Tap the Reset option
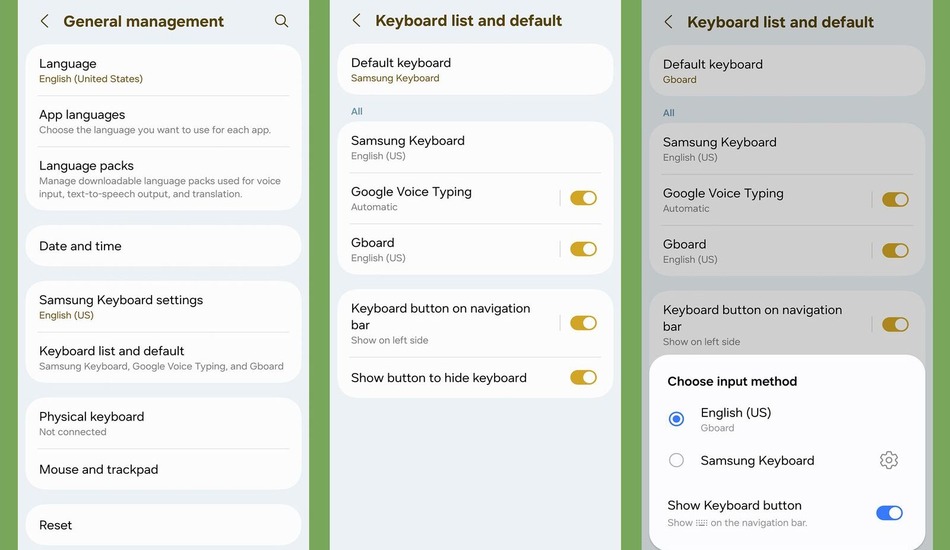 pyautogui.click(x=162, y=525)
